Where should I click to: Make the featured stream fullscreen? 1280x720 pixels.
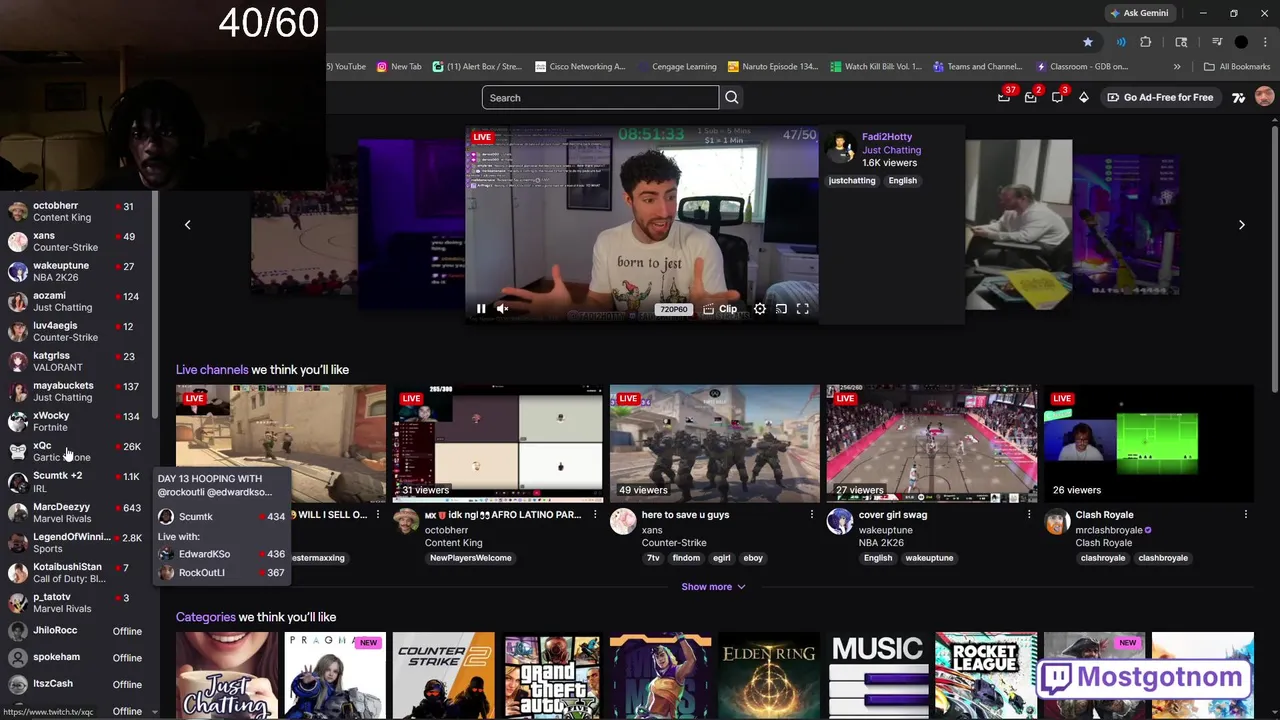click(x=802, y=309)
